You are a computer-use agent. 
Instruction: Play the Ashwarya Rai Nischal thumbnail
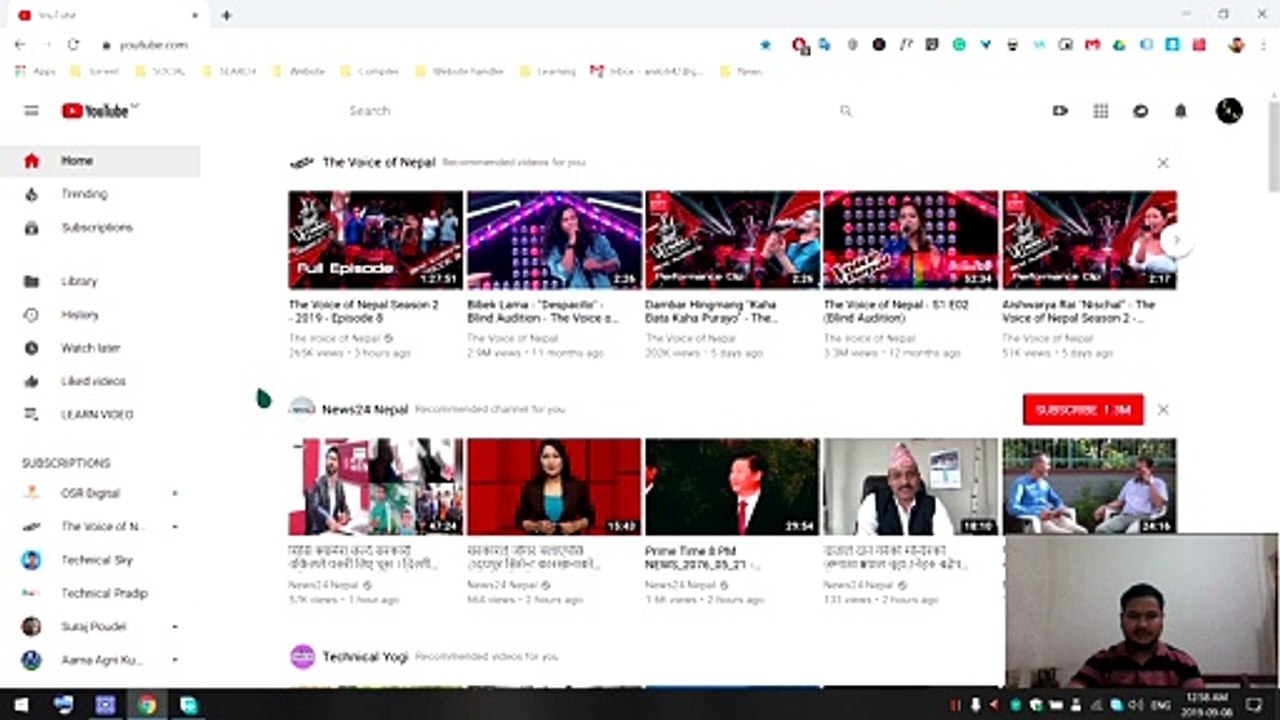coord(1089,240)
